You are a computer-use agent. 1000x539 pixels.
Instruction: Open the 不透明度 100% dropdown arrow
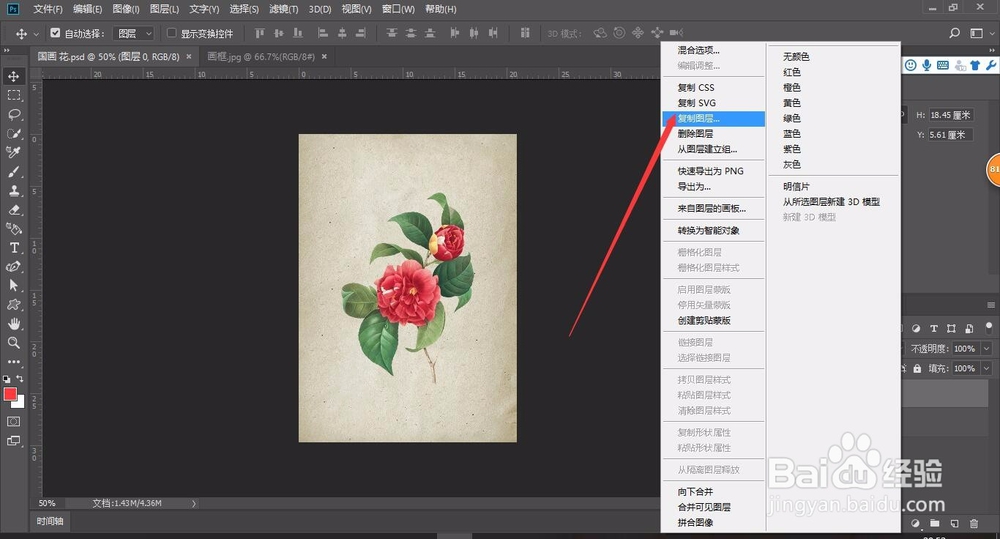point(986,349)
